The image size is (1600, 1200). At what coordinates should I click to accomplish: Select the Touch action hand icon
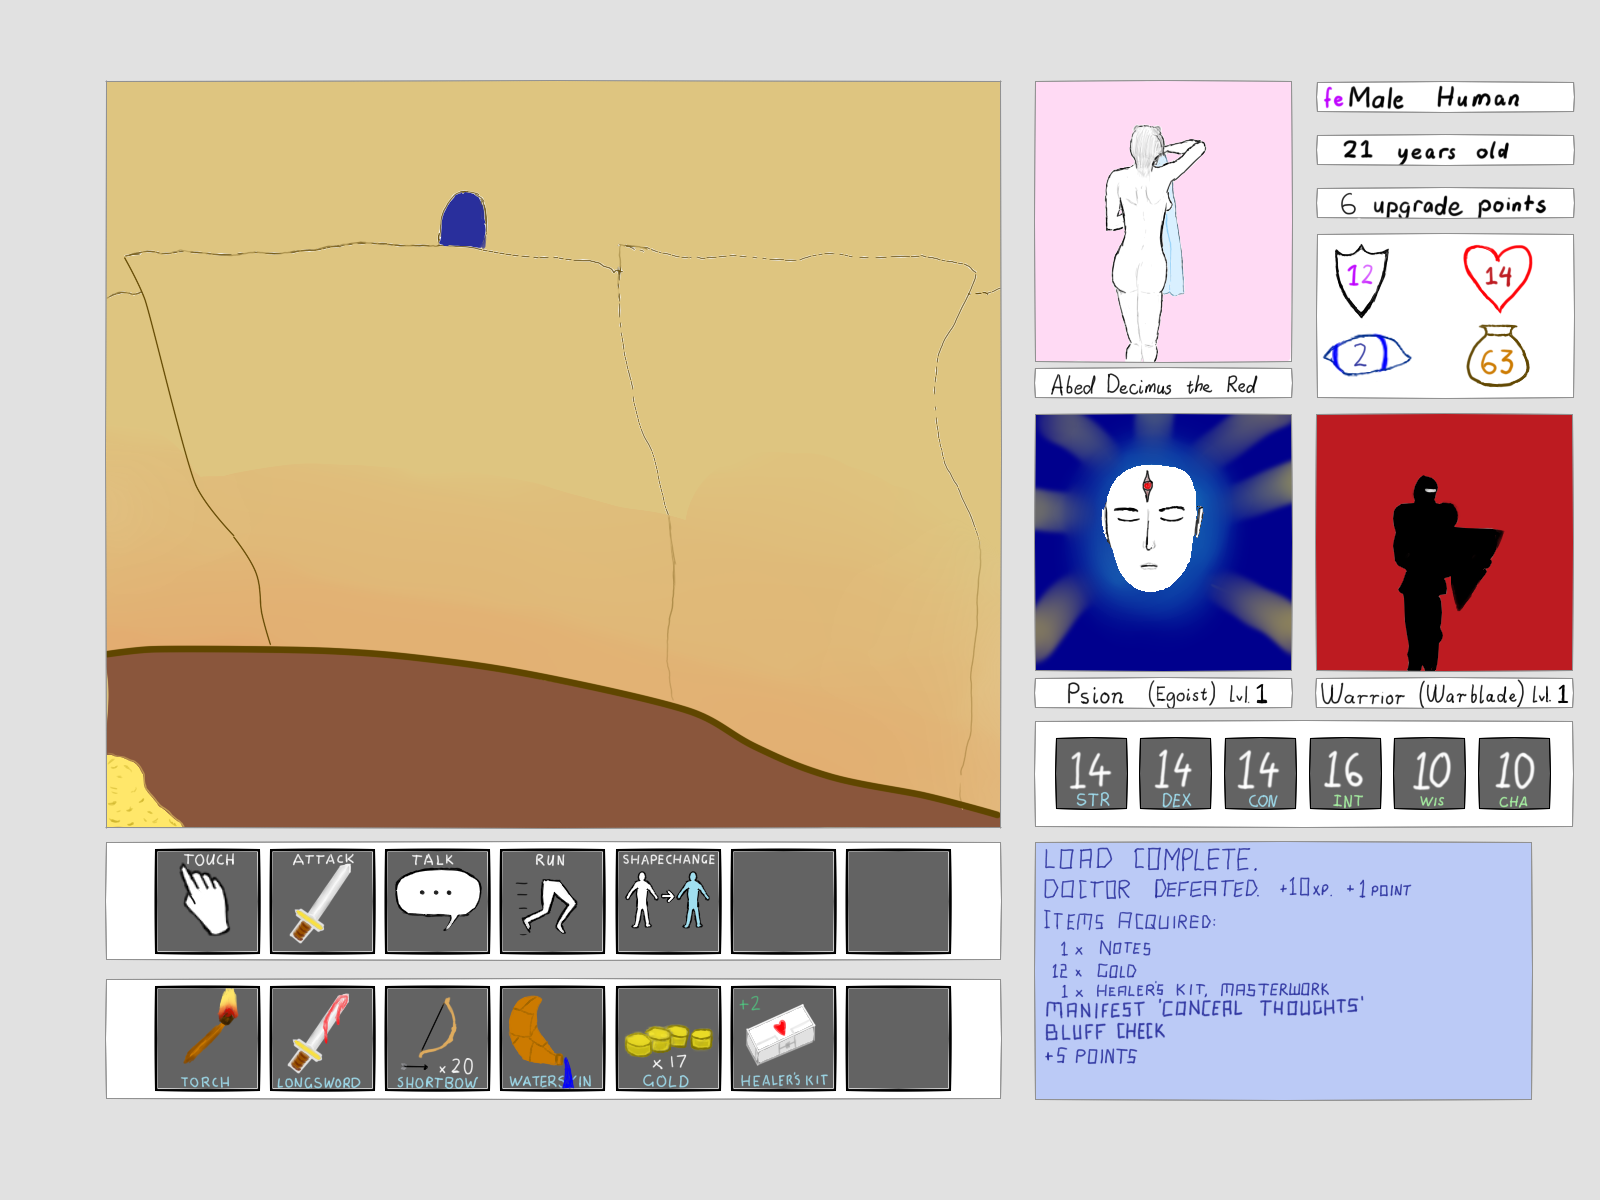207,901
